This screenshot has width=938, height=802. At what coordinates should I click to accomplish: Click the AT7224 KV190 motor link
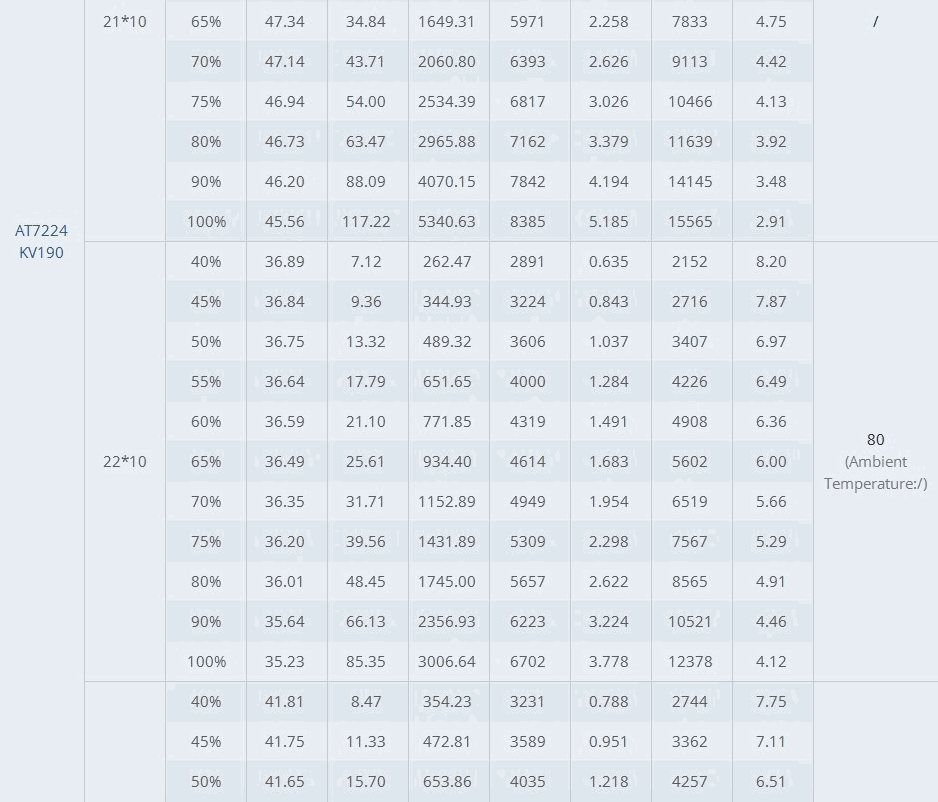pos(41,241)
